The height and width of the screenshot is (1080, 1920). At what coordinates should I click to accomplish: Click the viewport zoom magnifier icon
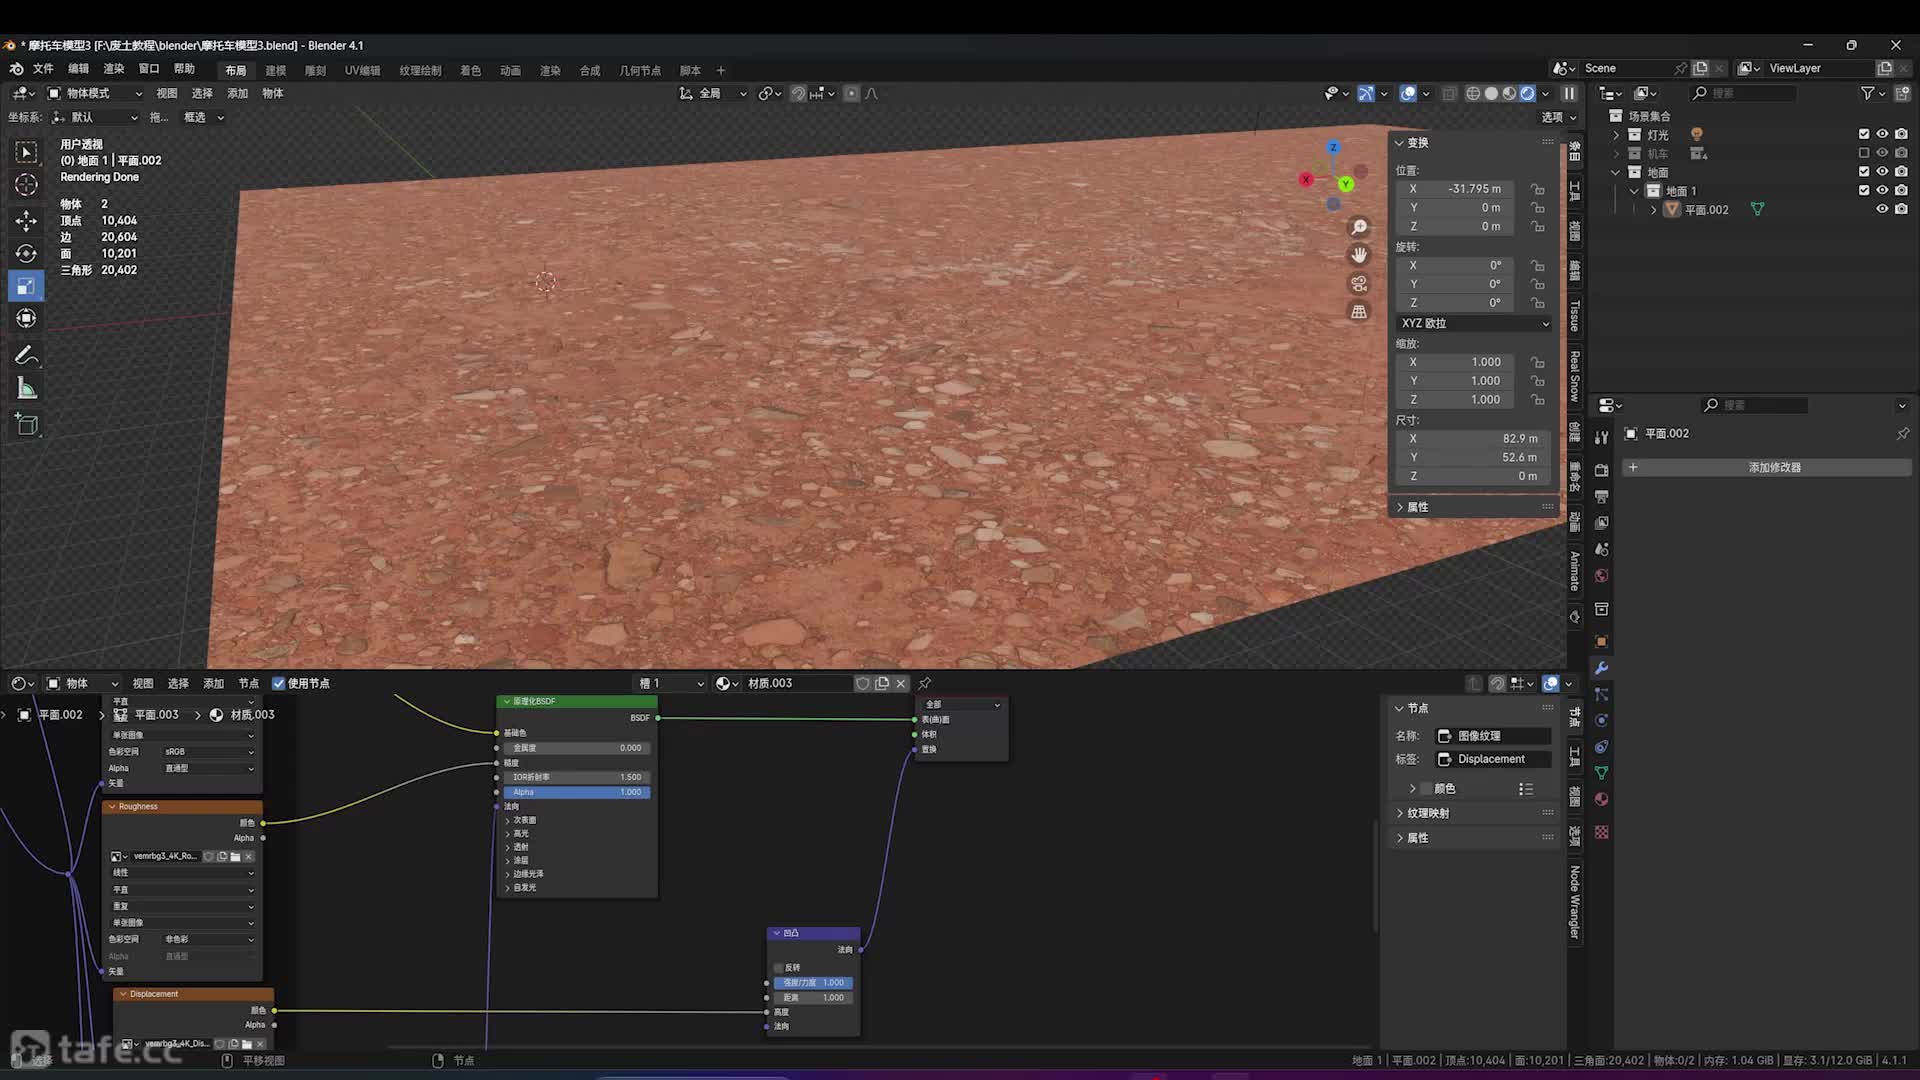(1359, 228)
